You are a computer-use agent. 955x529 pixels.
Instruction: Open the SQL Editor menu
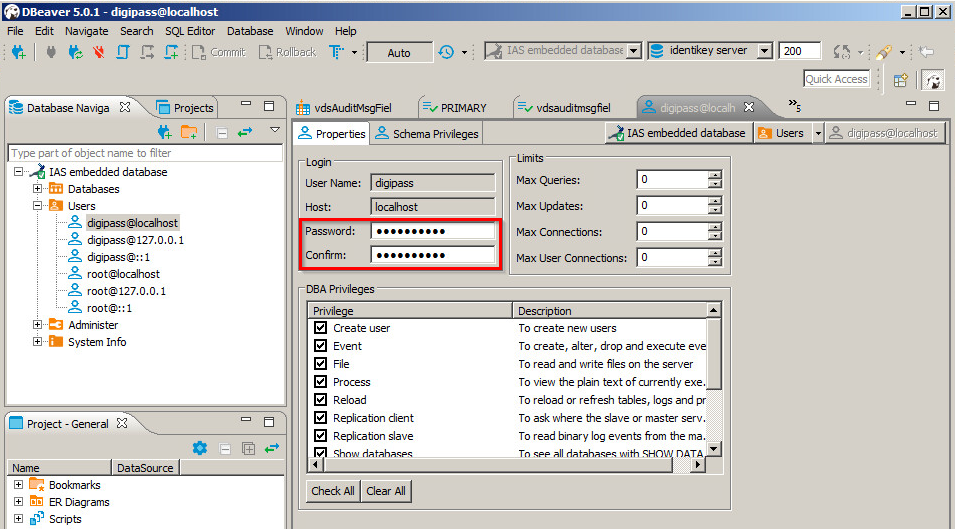coord(190,31)
